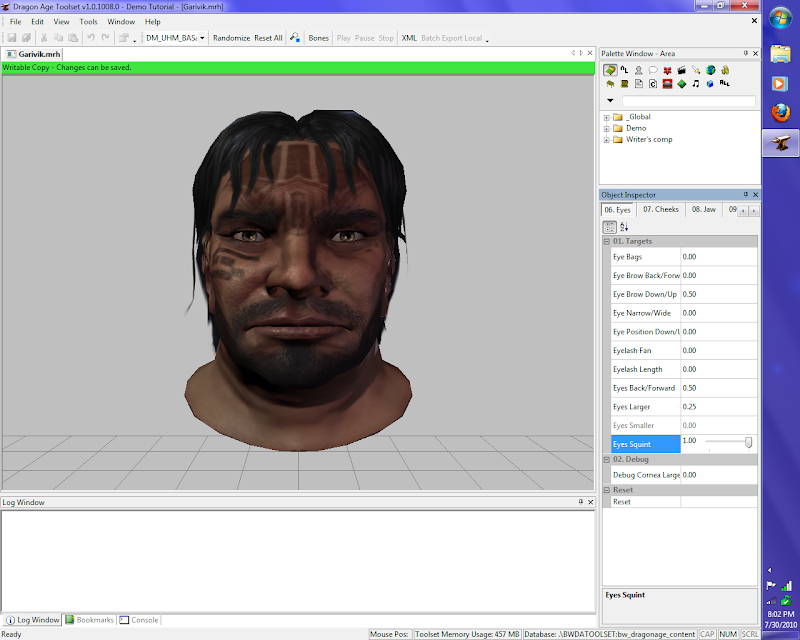
Task: Select the creature (red monster) palette icon
Action: (x=667, y=70)
